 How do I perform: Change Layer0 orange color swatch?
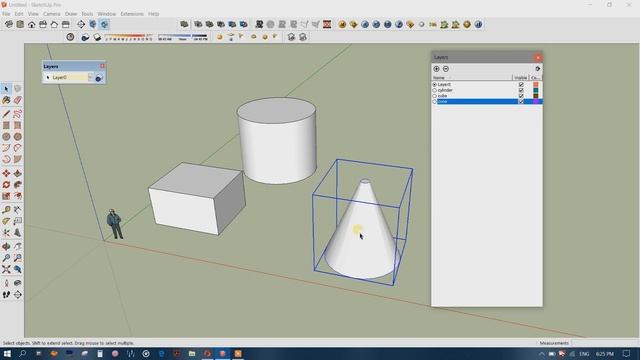pos(536,84)
